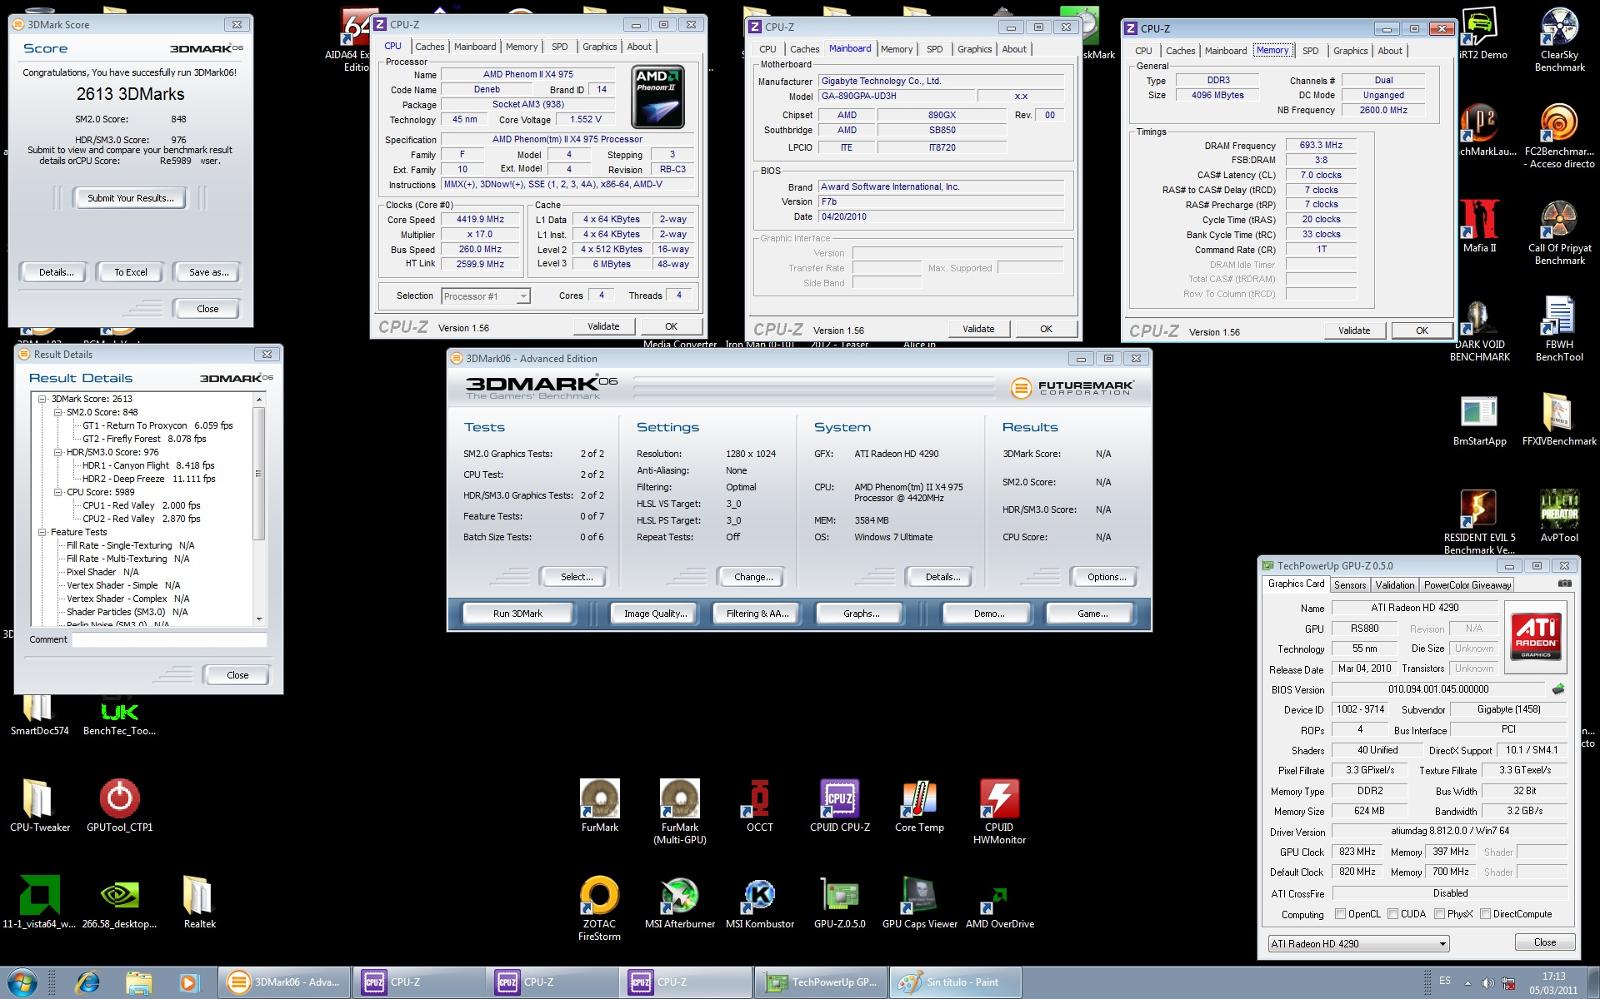1600x999 pixels.
Task: Open the PowerColor Giveaway tab in GPU-Z
Action: (x=1467, y=585)
